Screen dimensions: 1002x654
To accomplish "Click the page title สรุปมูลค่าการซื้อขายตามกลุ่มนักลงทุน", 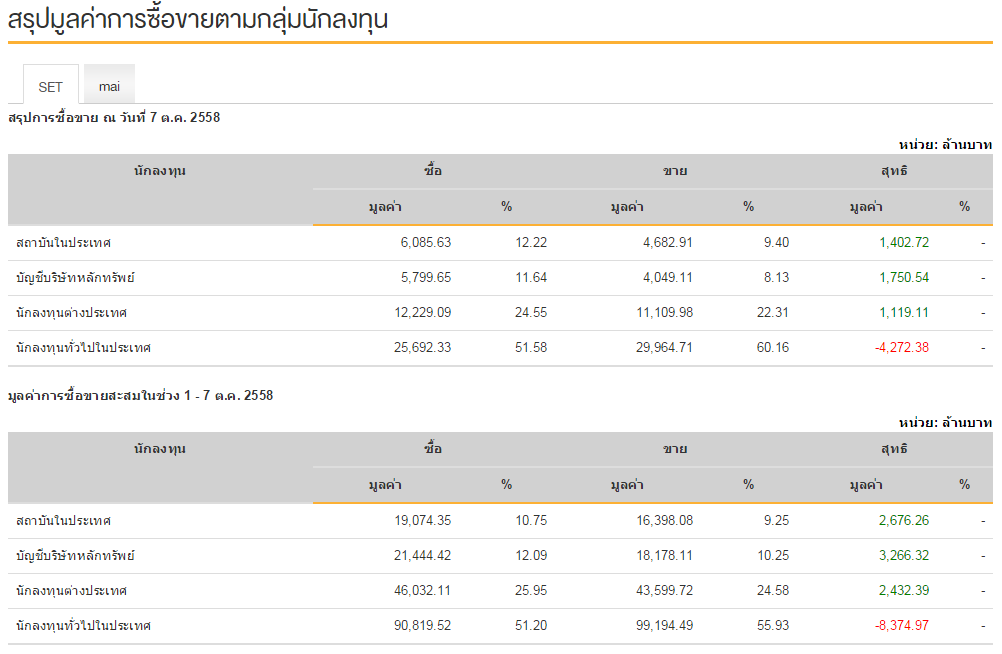I will click(198, 19).
